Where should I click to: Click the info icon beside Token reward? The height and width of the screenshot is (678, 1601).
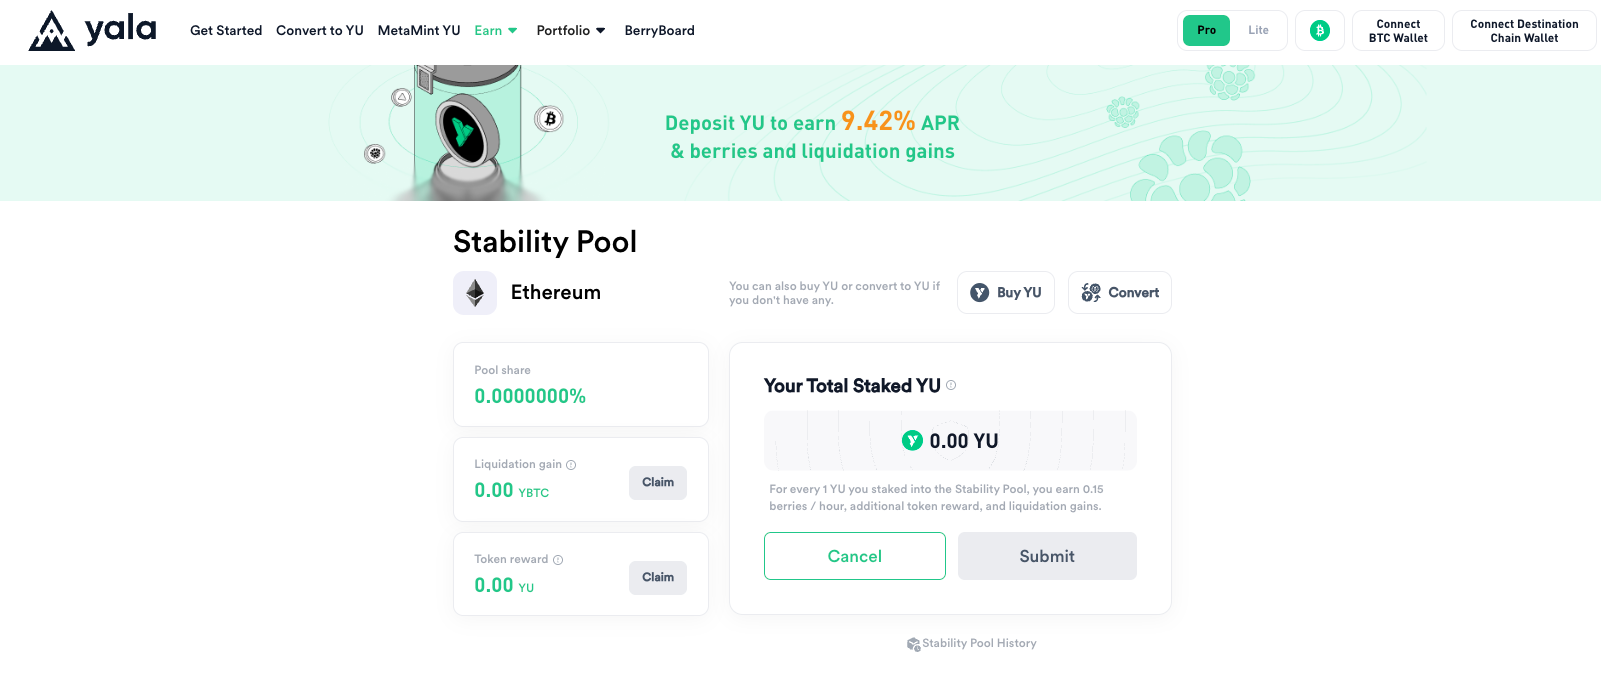pos(558,560)
